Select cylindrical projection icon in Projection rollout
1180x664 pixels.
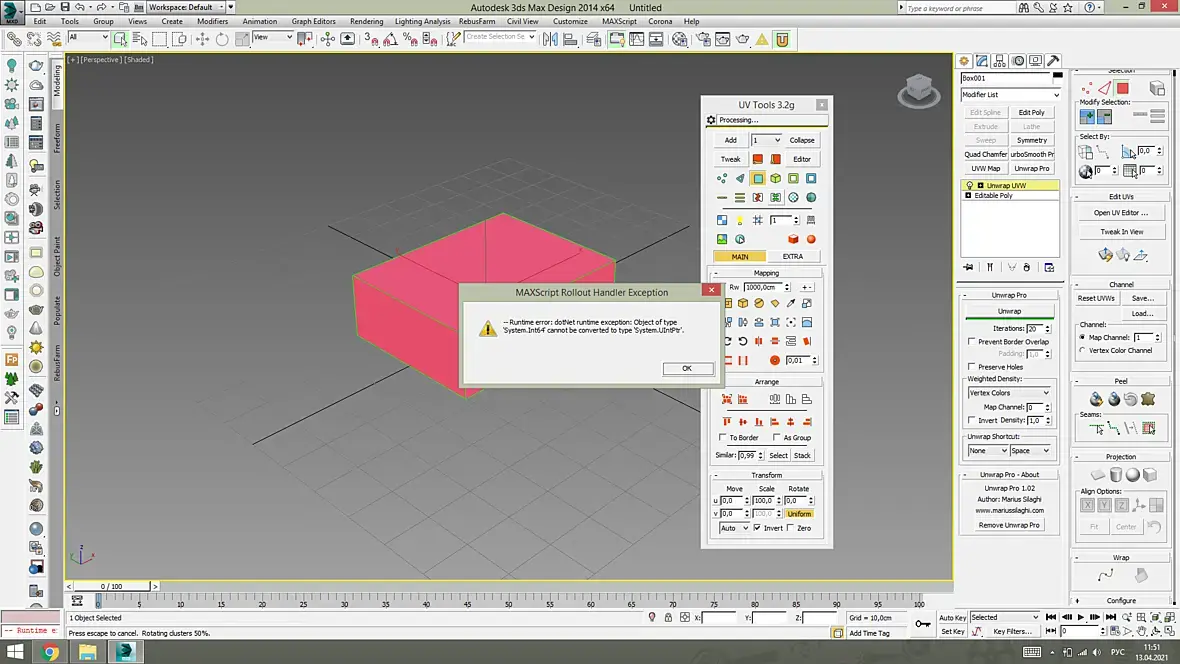(x=1115, y=475)
